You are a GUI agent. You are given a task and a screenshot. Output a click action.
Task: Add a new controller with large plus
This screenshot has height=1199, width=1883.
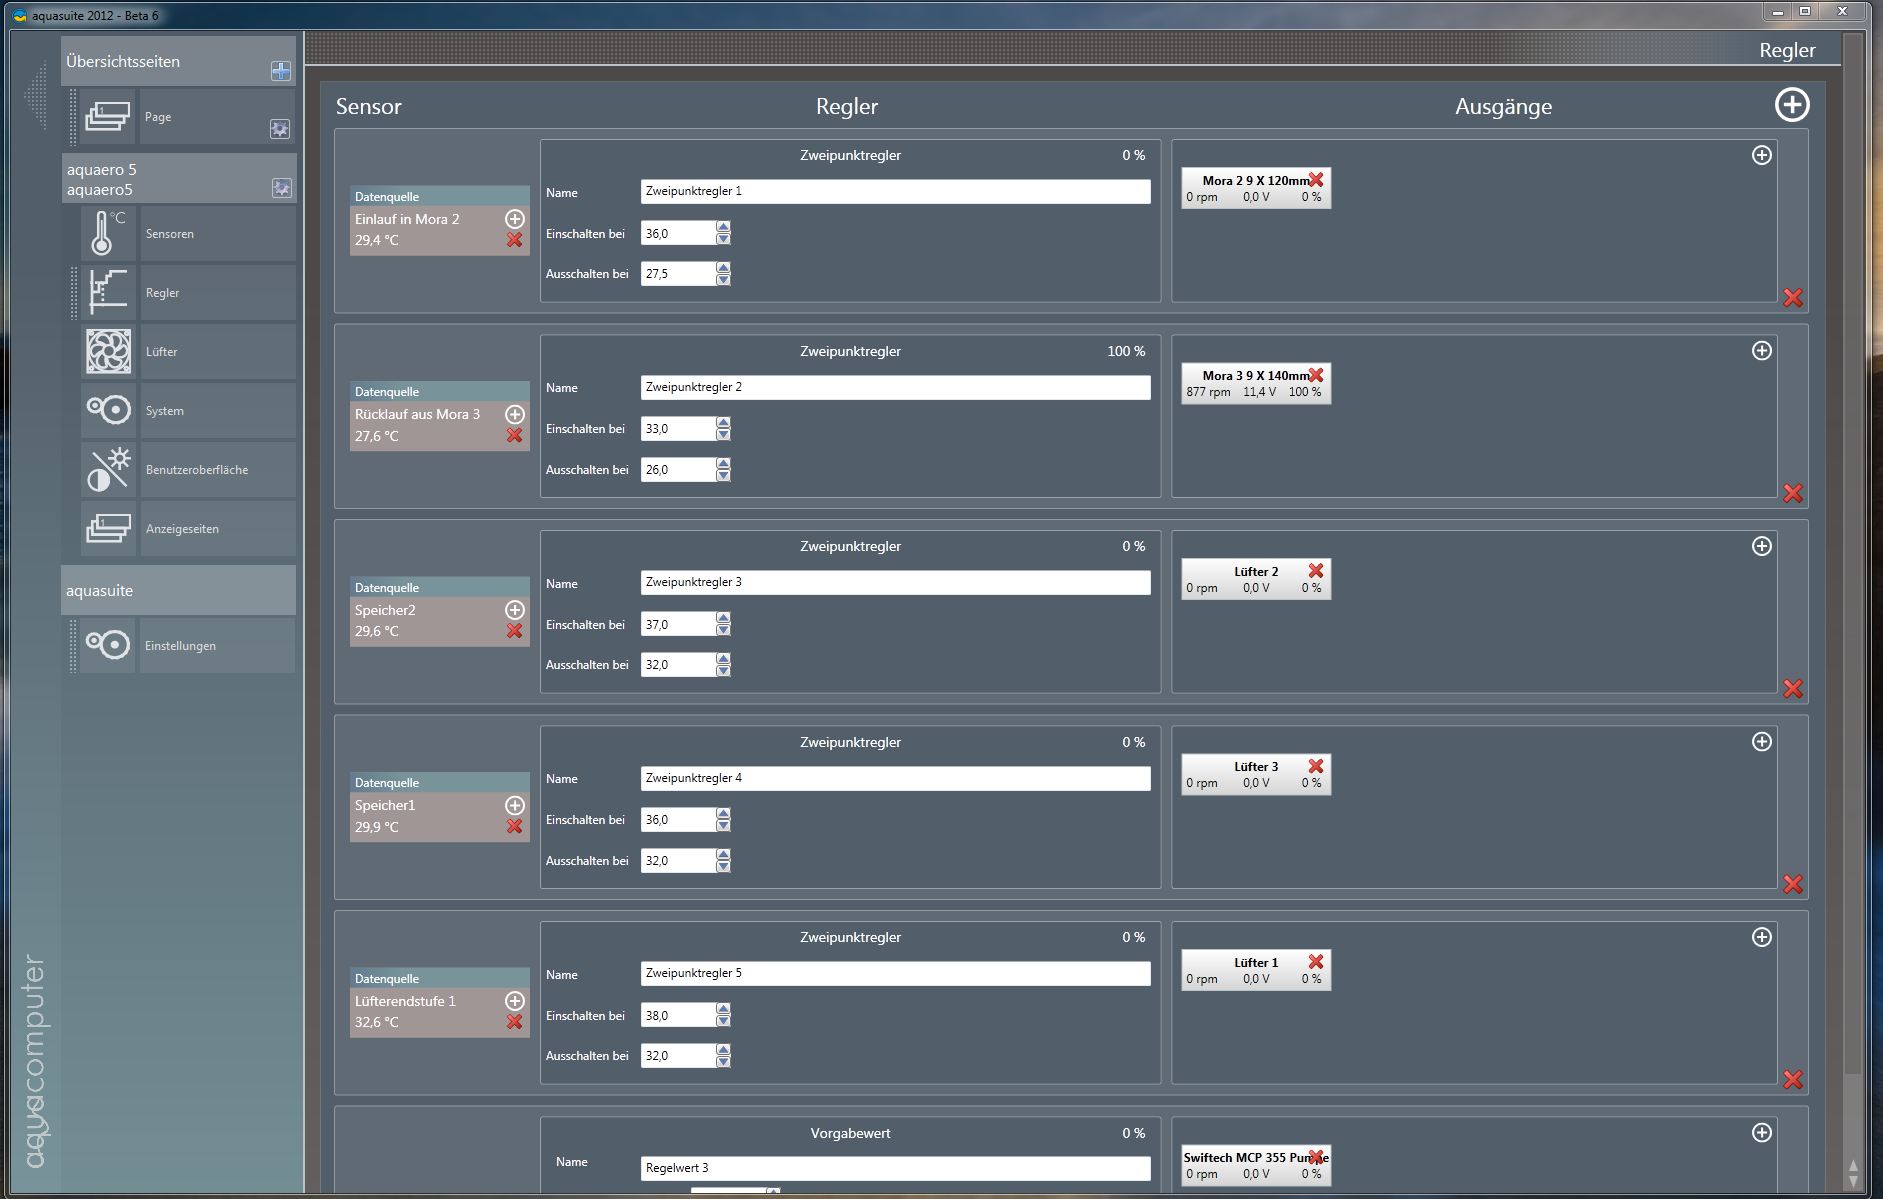tap(1792, 105)
